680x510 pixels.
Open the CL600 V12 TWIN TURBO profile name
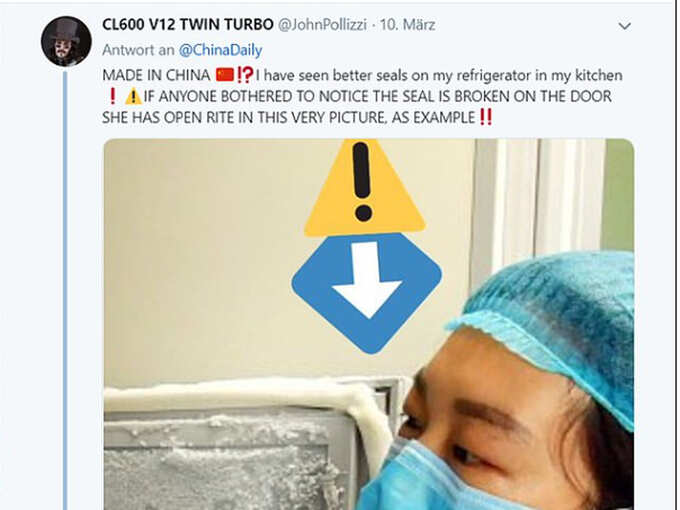188,24
